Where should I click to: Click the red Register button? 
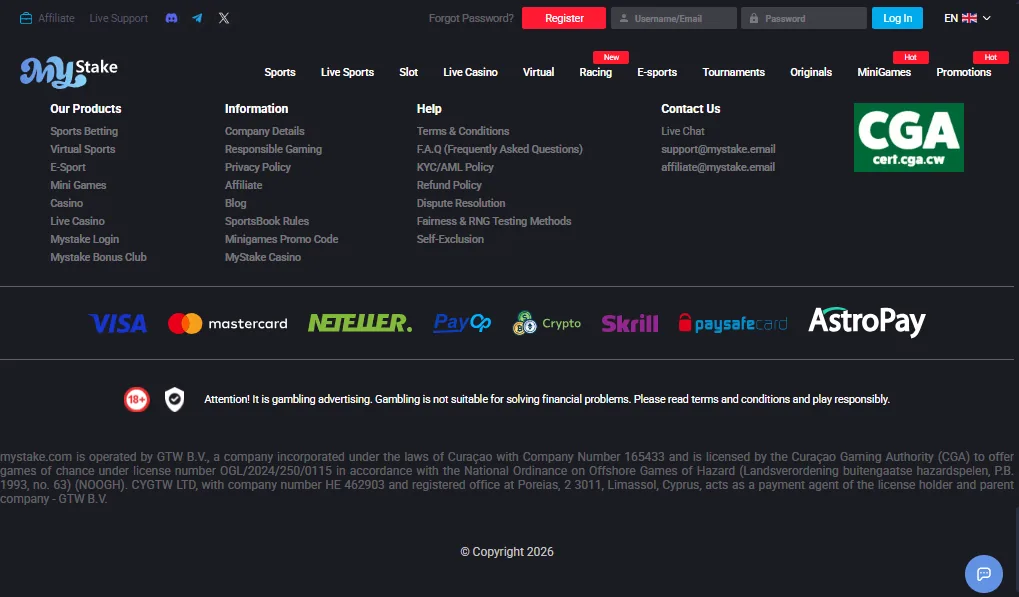pyautogui.click(x=564, y=18)
